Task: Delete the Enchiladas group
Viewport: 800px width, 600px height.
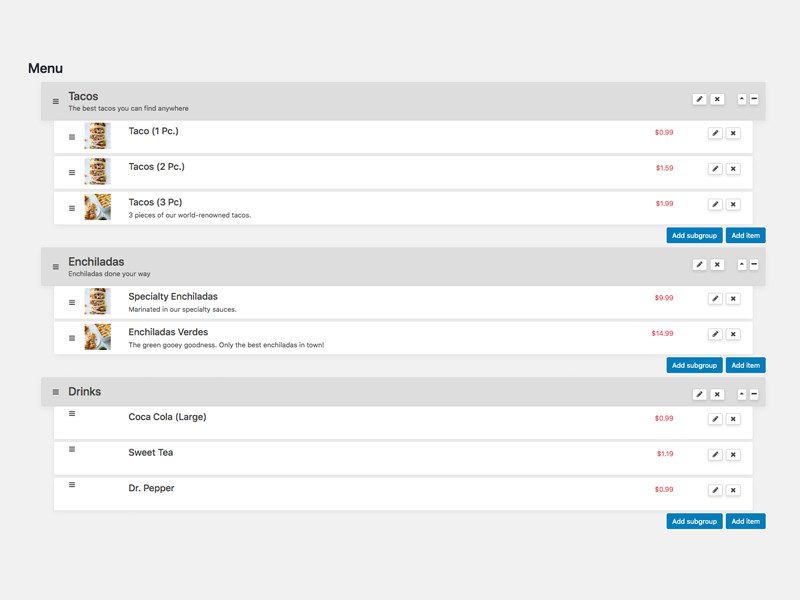Action: (717, 265)
